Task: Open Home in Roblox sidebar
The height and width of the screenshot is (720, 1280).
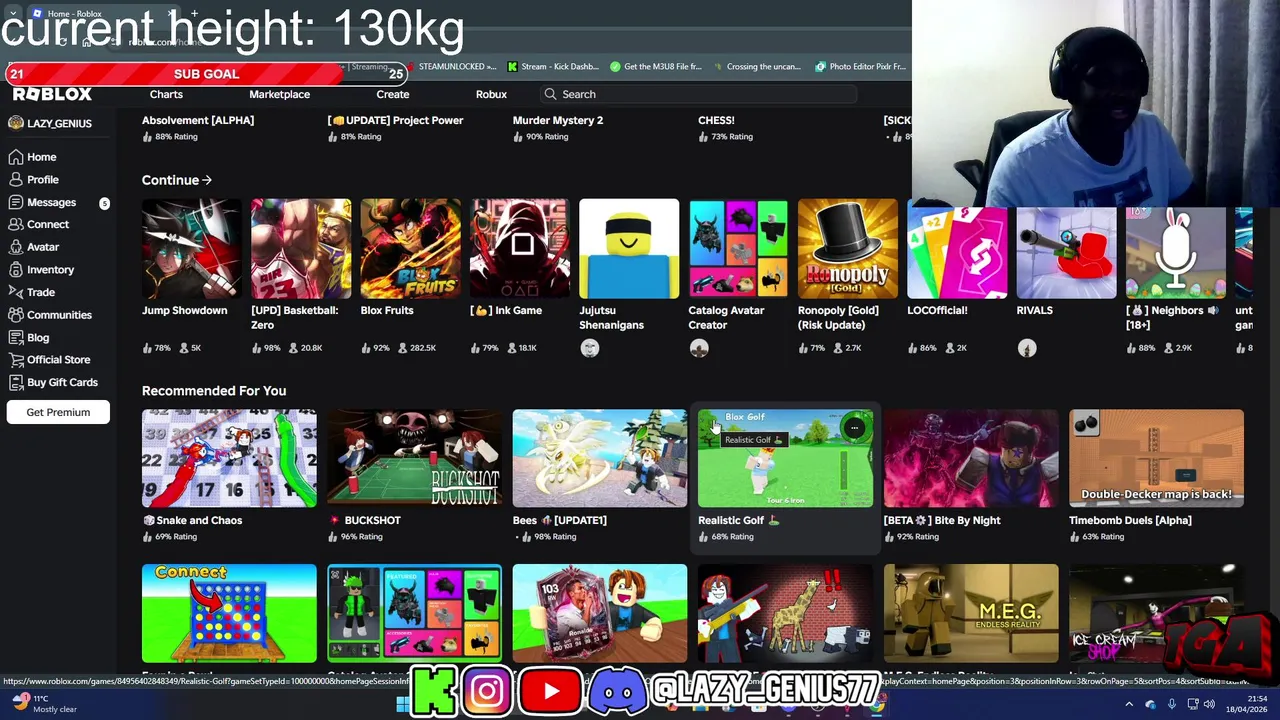Action: point(32,157)
